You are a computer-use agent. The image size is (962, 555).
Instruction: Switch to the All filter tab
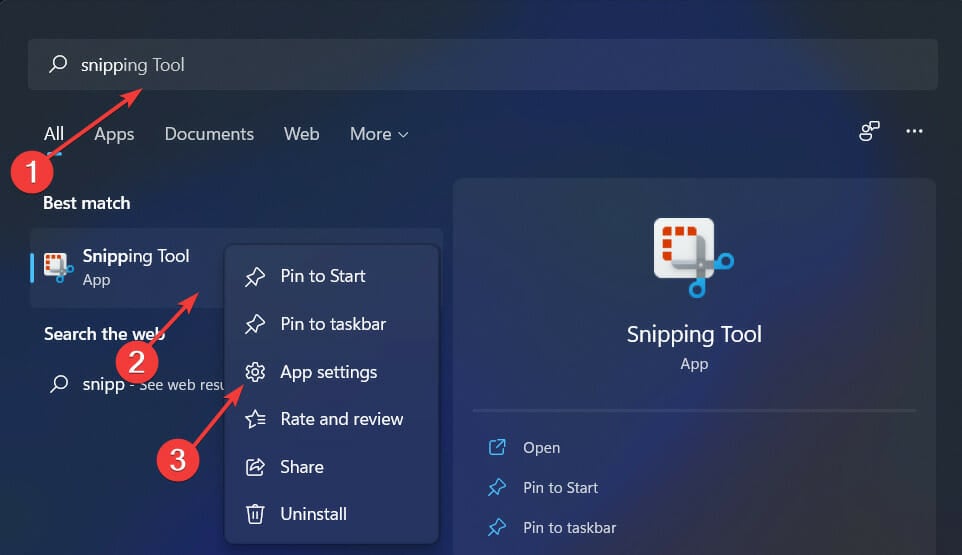coord(53,134)
